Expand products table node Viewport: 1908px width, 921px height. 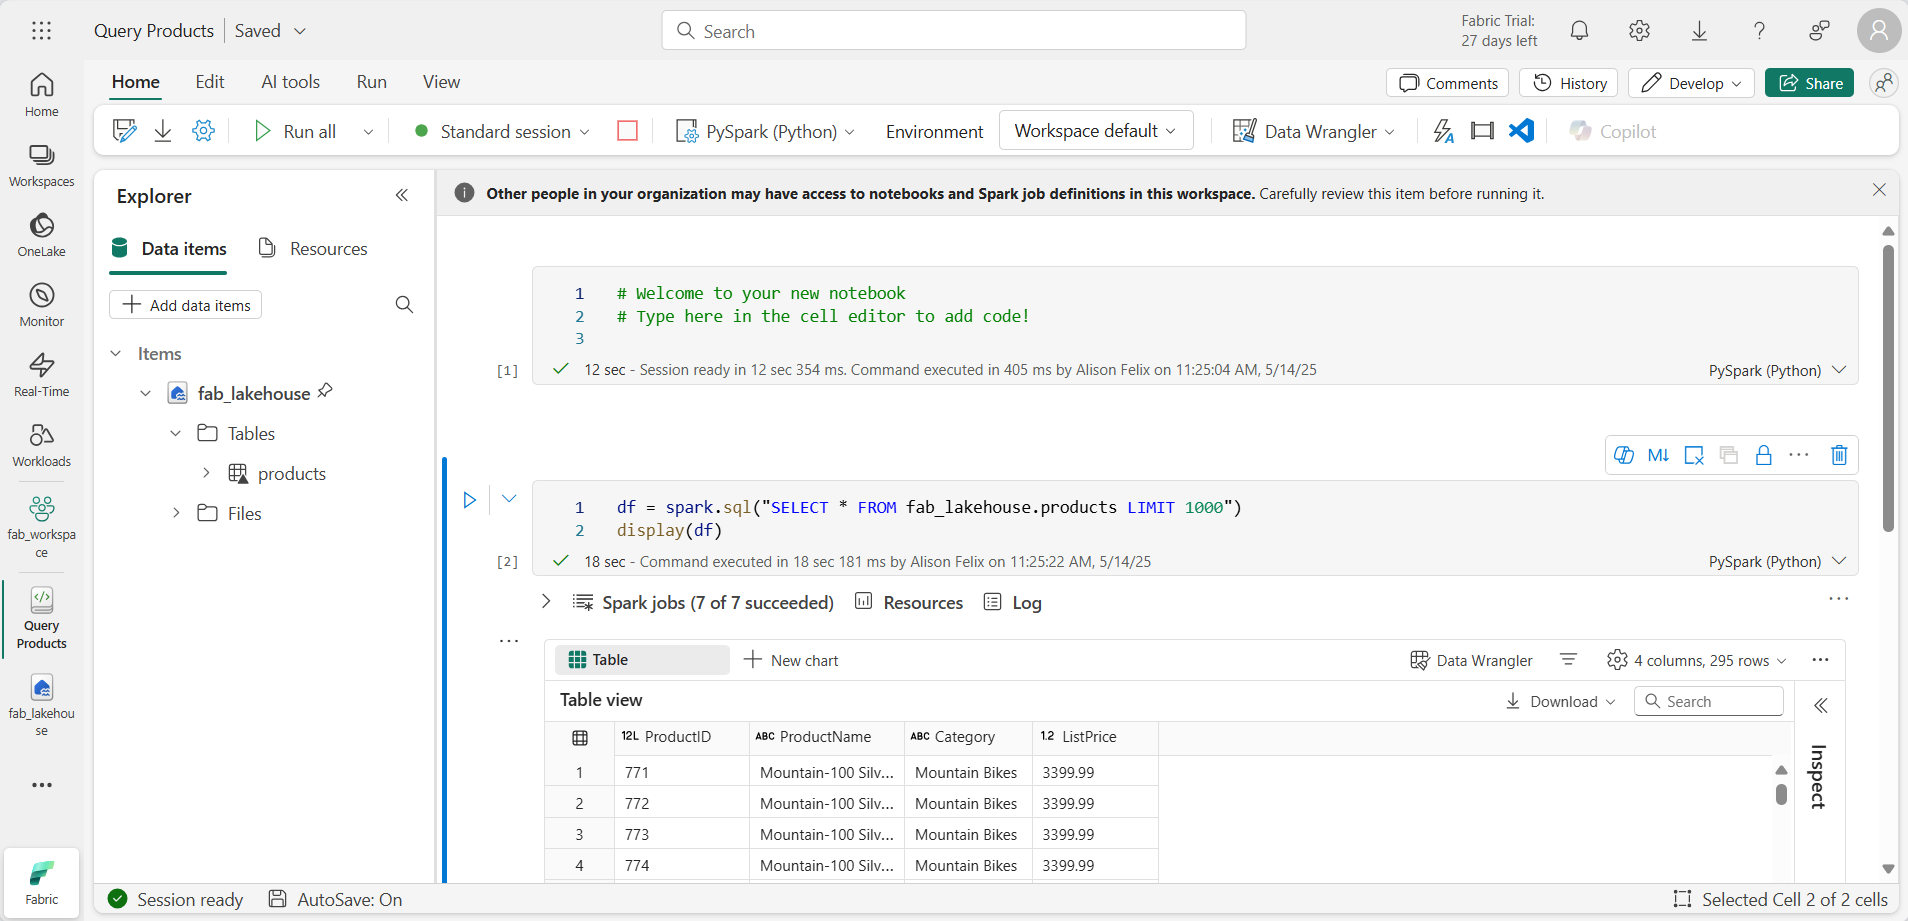[206, 473]
